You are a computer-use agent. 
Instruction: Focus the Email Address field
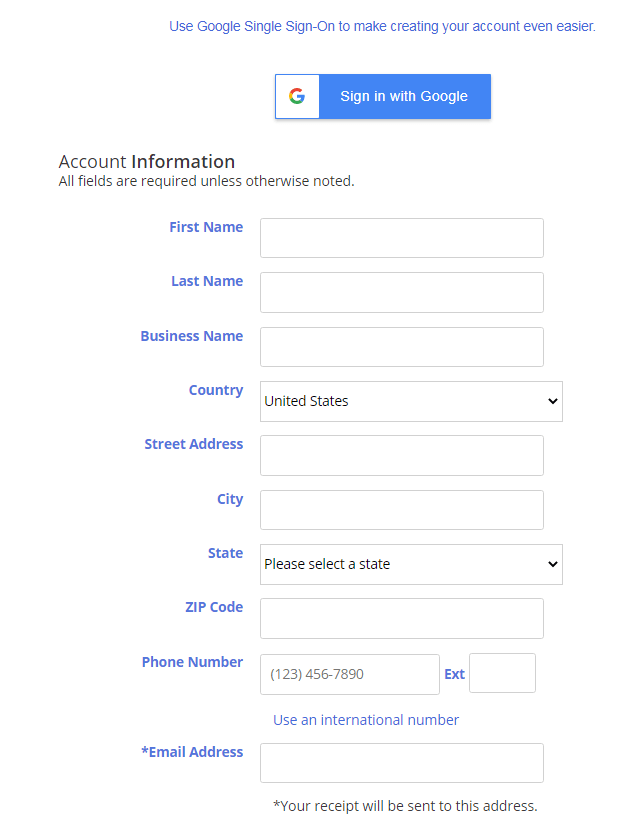pos(401,763)
